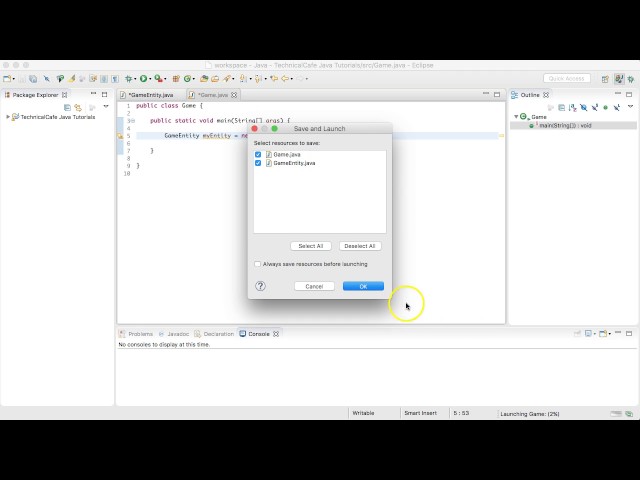
Task: Click Hide Non-Public Members icon in Outline
Action: click(606, 107)
